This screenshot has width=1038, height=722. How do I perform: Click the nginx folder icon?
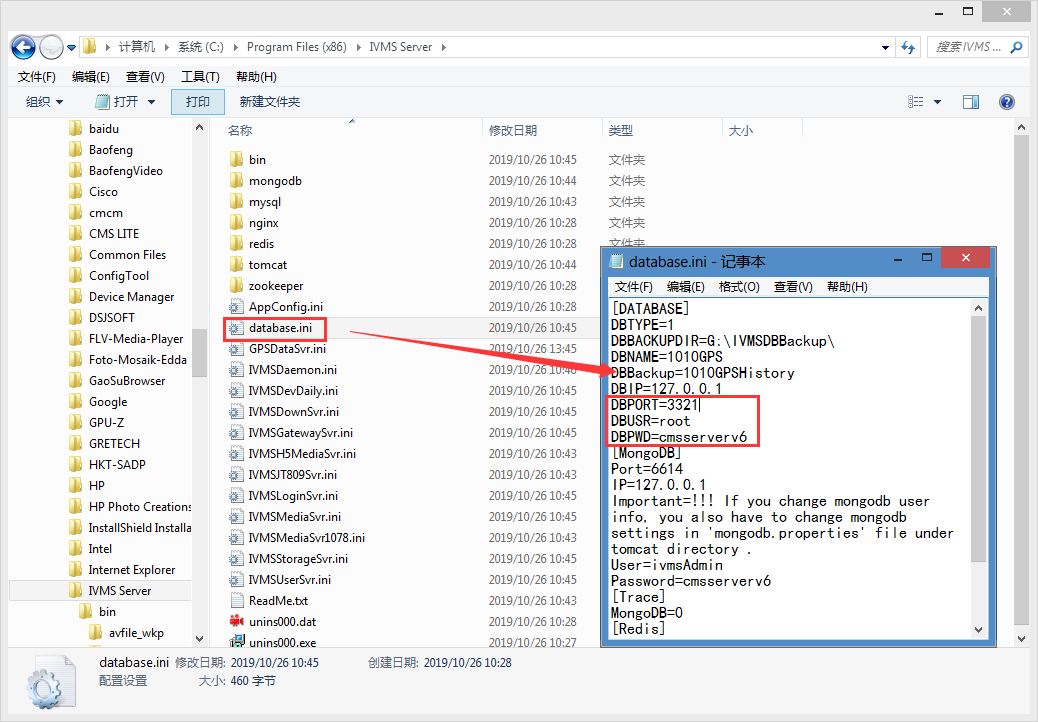click(236, 223)
